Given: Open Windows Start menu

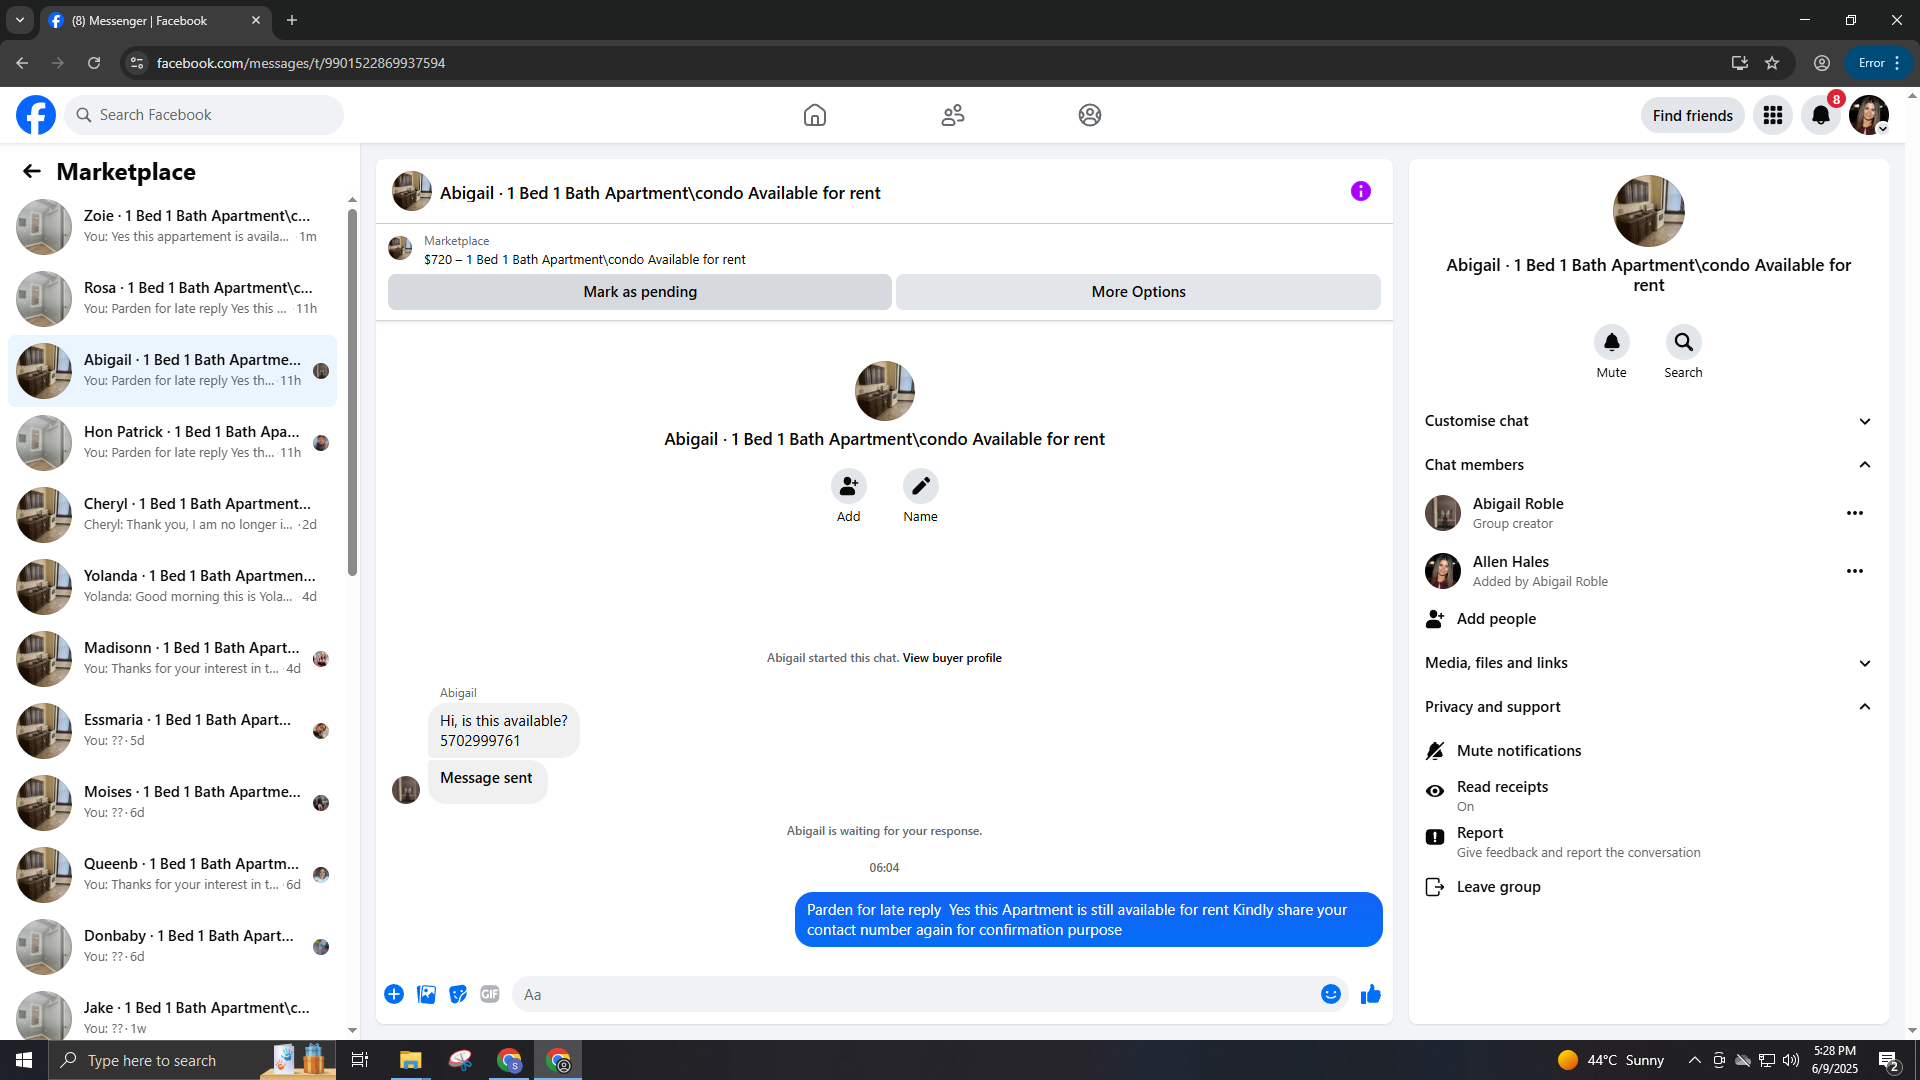Looking at the screenshot, I should pyautogui.click(x=24, y=1060).
